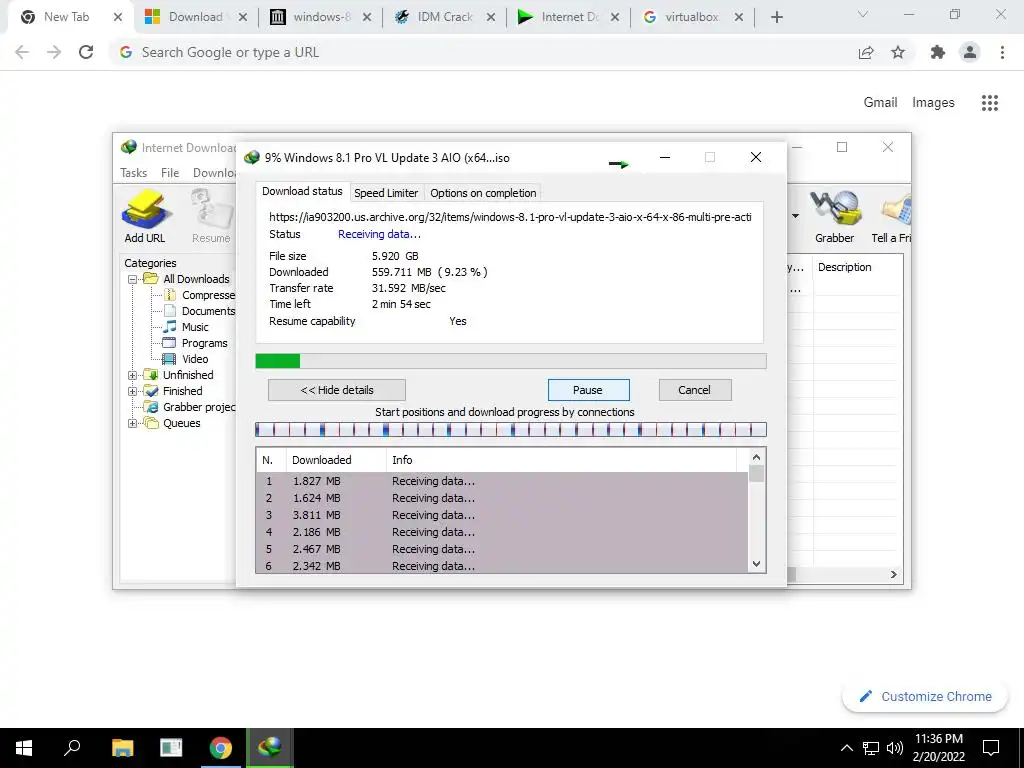This screenshot has width=1024, height=768.
Task: Click connections list scroll down arrow
Action: tap(756, 564)
